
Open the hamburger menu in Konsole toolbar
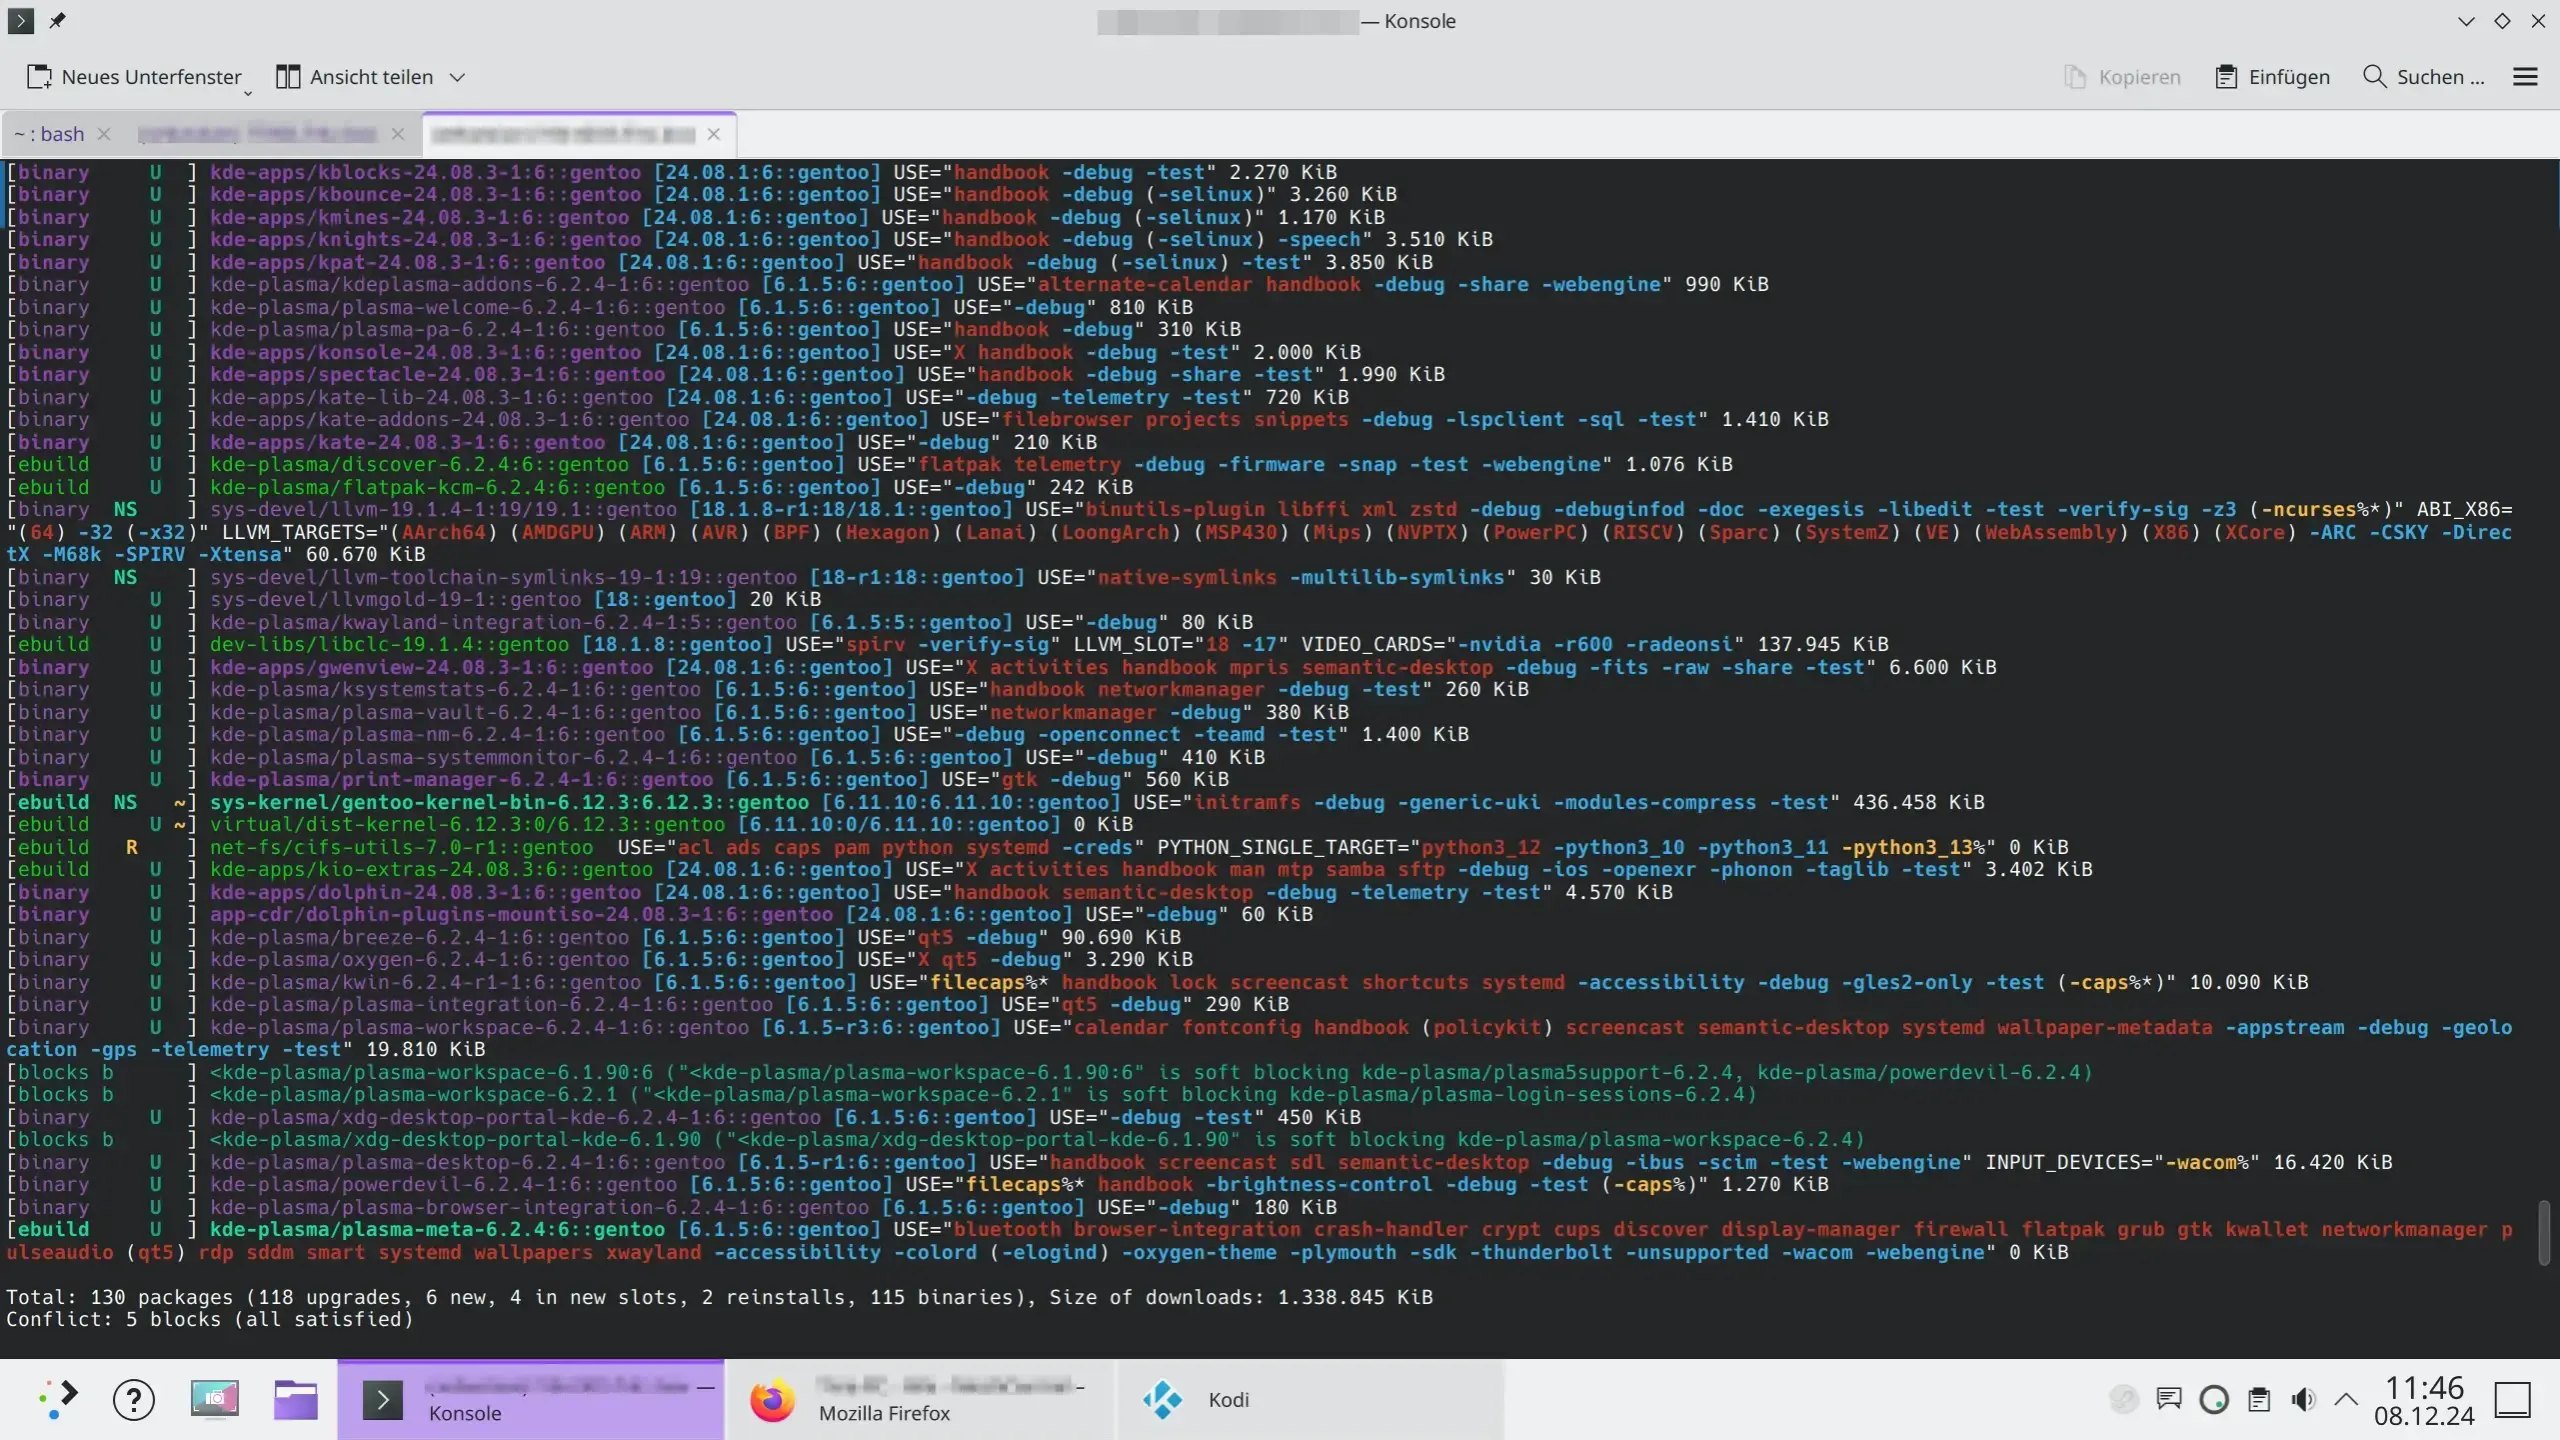(x=2525, y=77)
